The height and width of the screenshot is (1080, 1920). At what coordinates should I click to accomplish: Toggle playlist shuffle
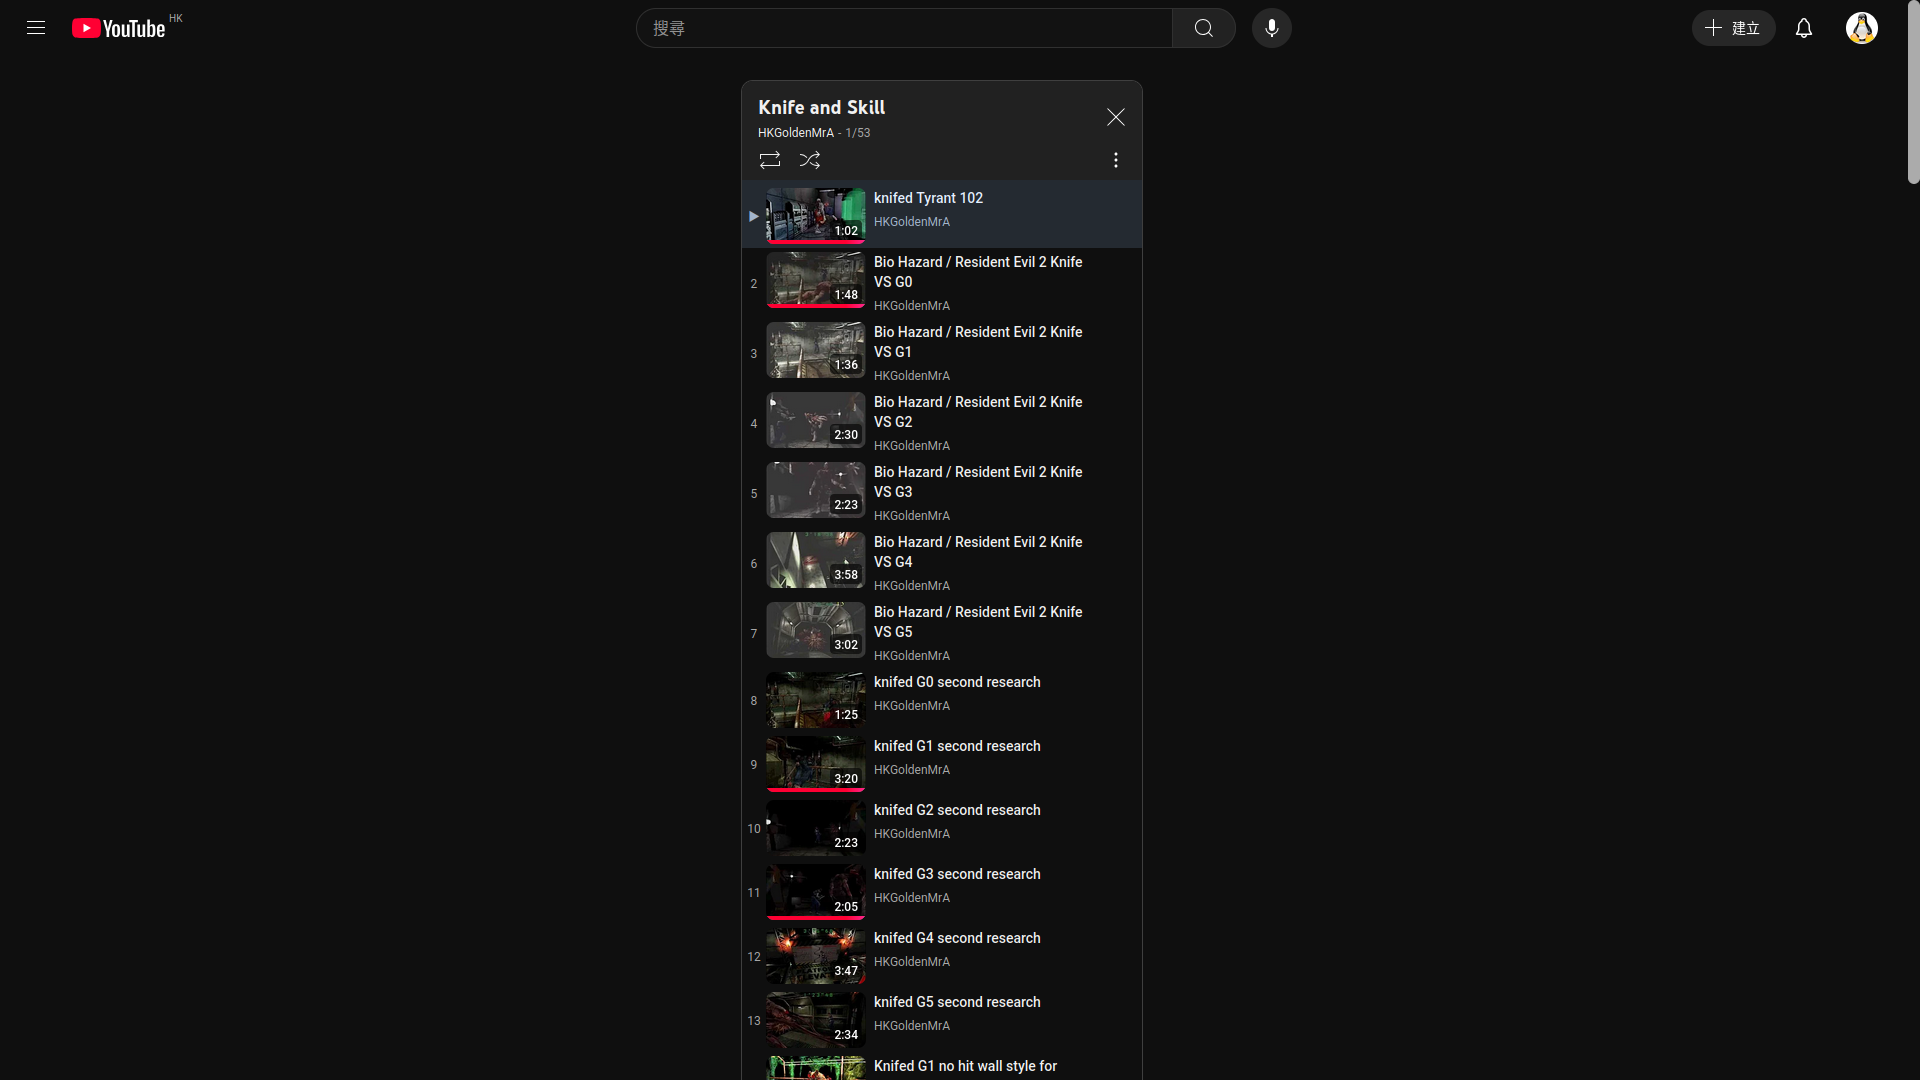pyautogui.click(x=810, y=160)
